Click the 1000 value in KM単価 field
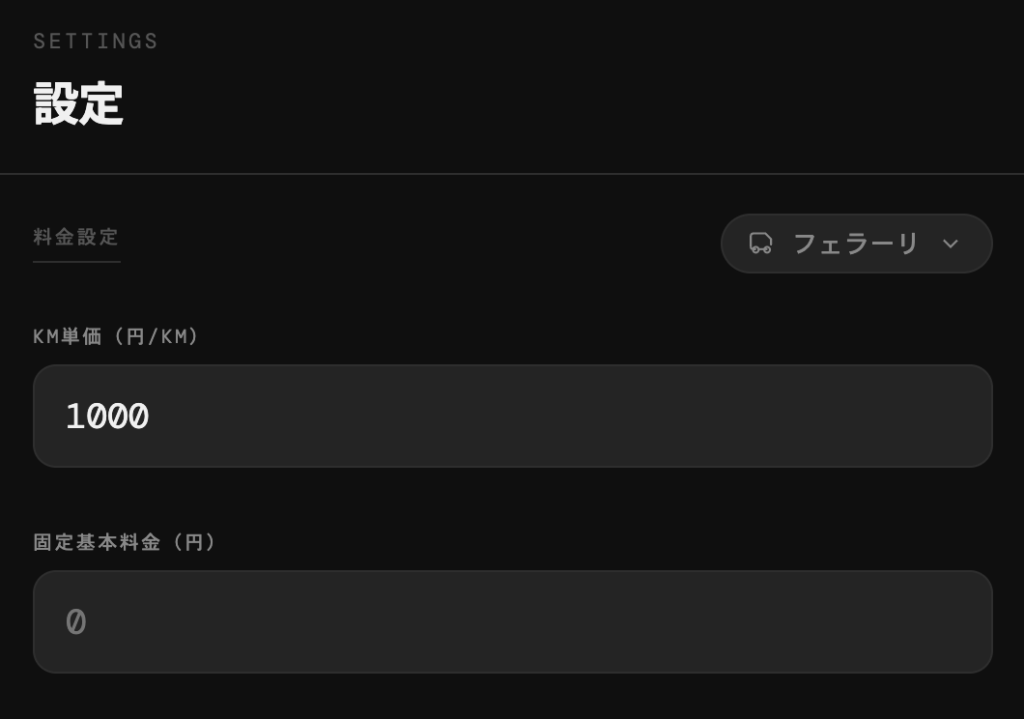This screenshot has height=719, width=1024. click(x=107, y=416)
